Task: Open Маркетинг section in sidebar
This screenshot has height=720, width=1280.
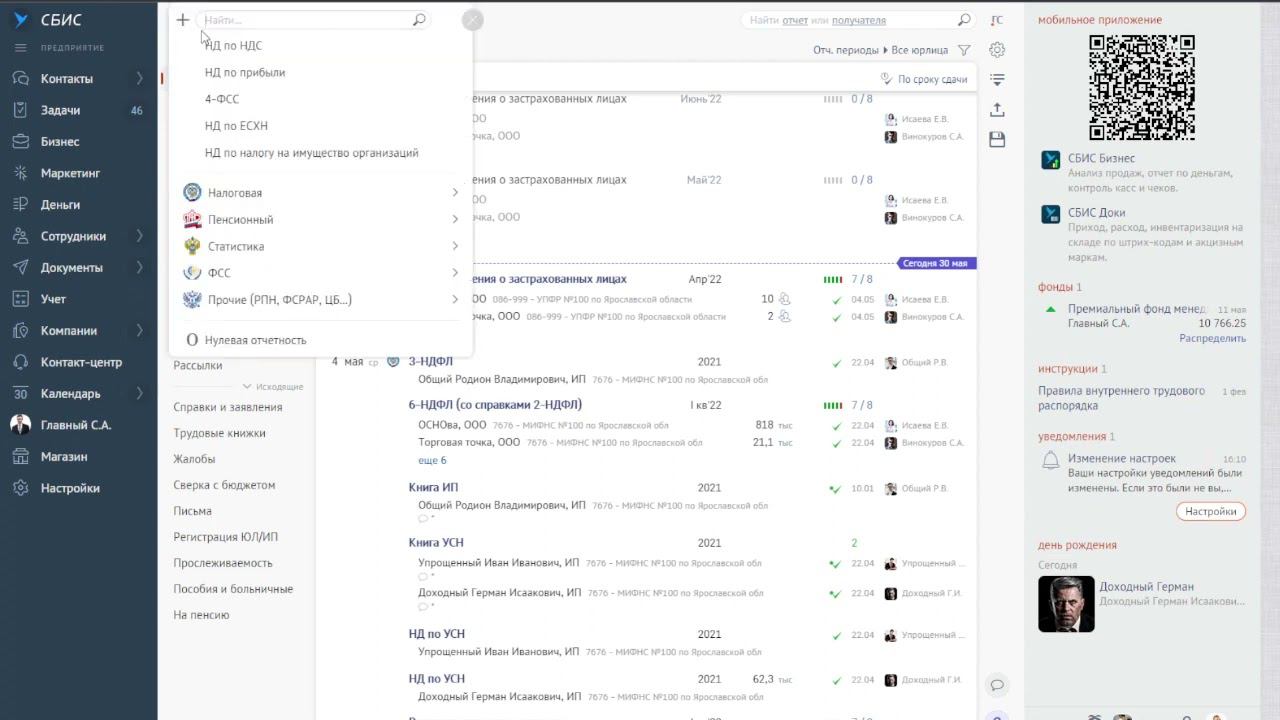Action: 70,173
